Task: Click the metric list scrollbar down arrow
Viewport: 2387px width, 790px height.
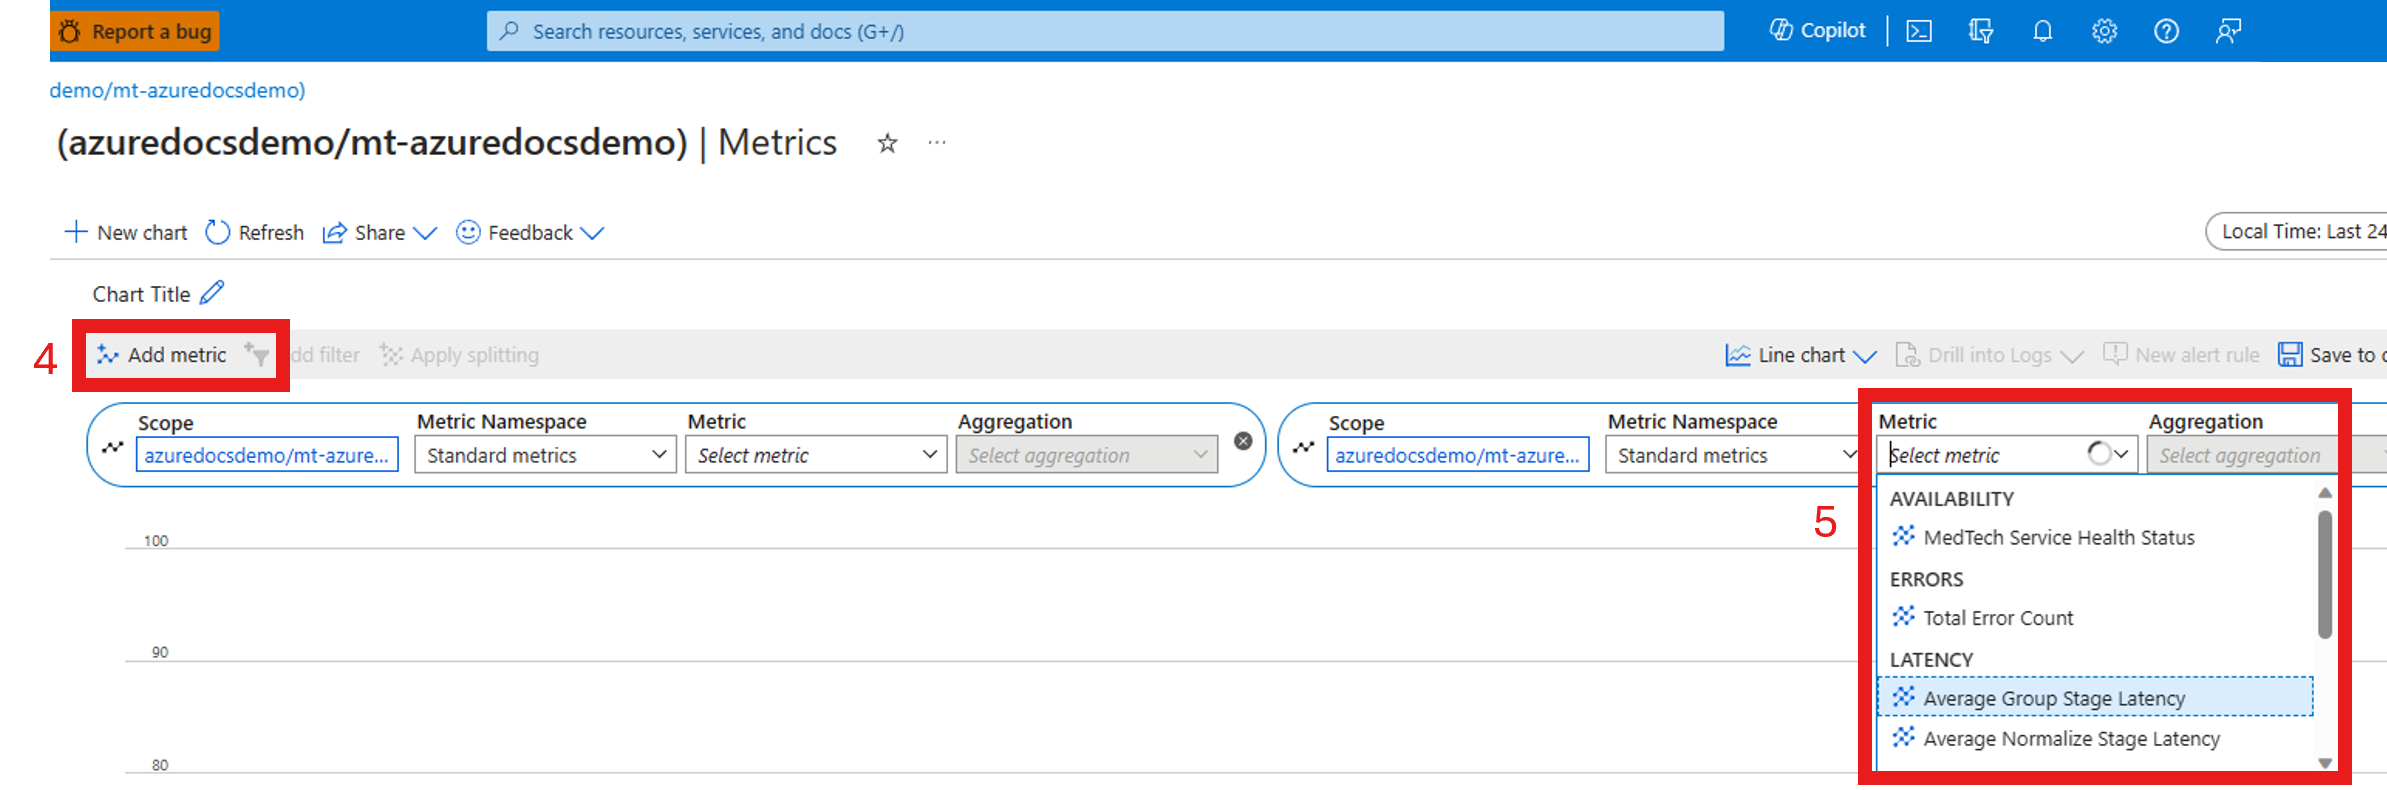Action: 2325,762
